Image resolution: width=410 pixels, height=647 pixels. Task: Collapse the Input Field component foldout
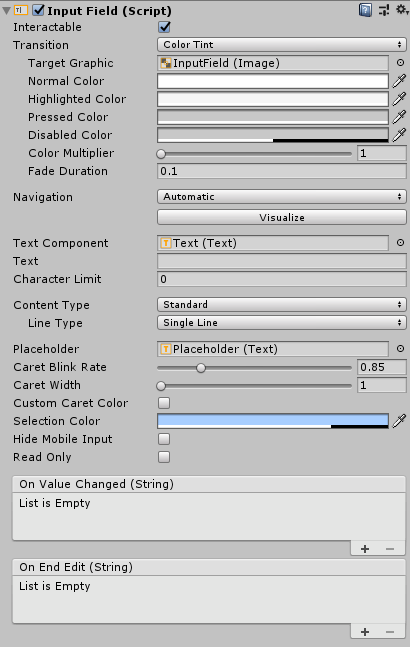pyautogui.click(x=6, y=11)
